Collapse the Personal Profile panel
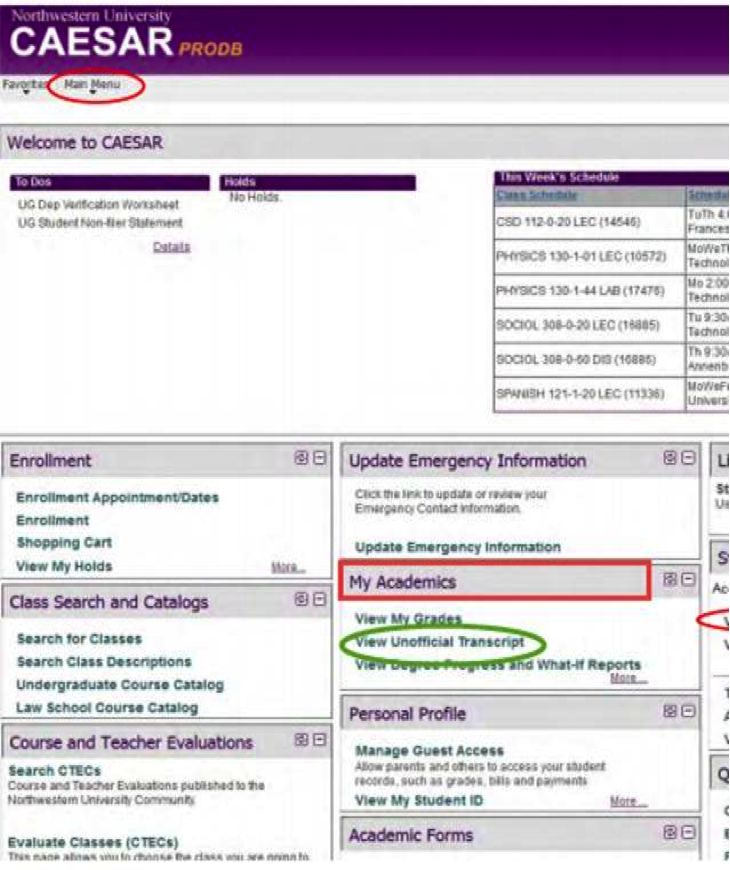Viewport: 730px width, 870px height. [688, 711]
